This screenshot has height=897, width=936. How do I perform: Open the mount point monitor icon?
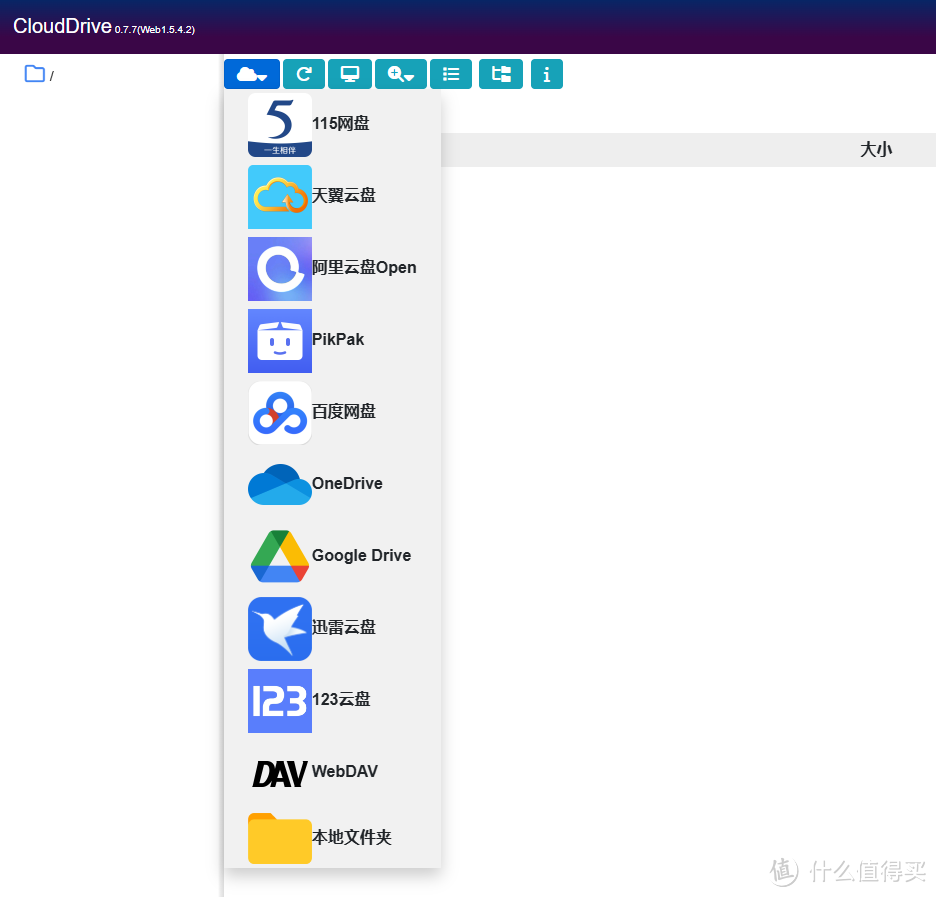coord(349,74)
